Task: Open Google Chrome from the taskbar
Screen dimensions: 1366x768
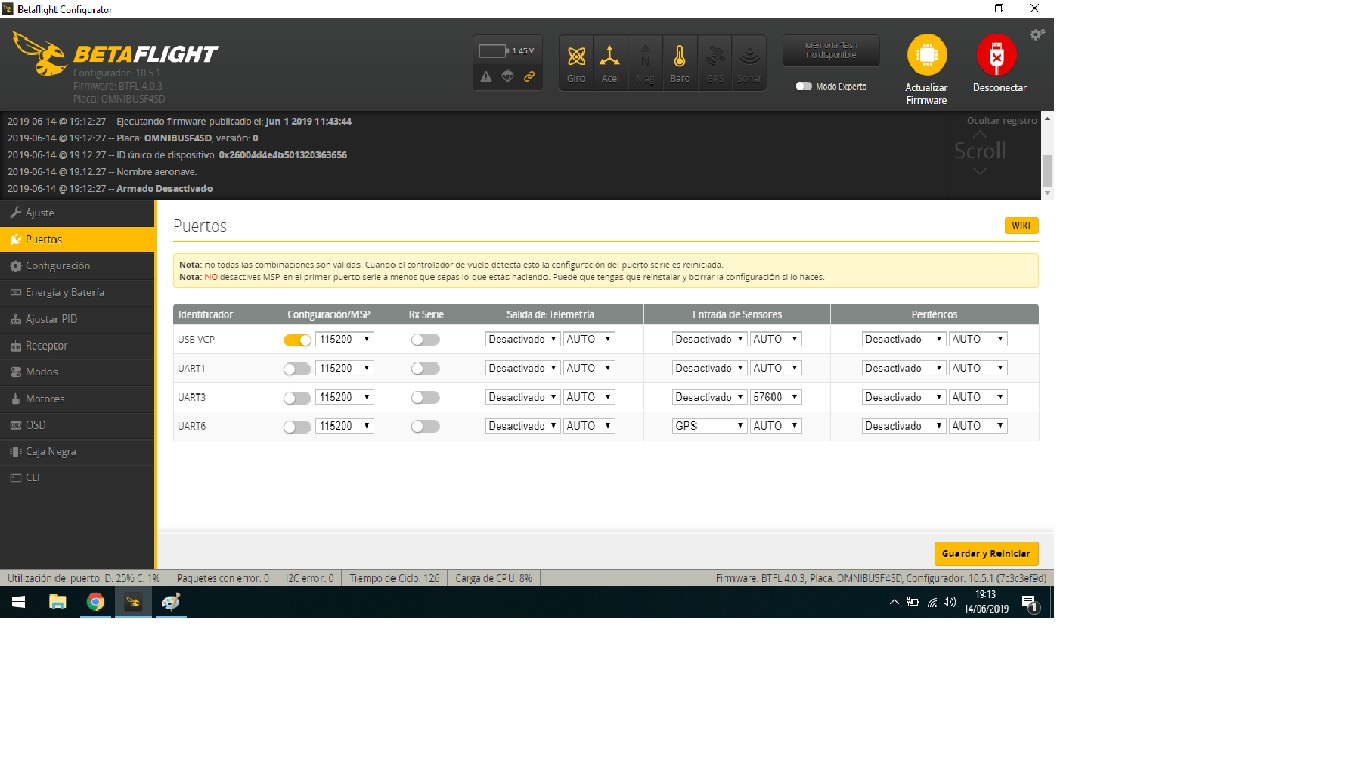Action: click(95, 602)
